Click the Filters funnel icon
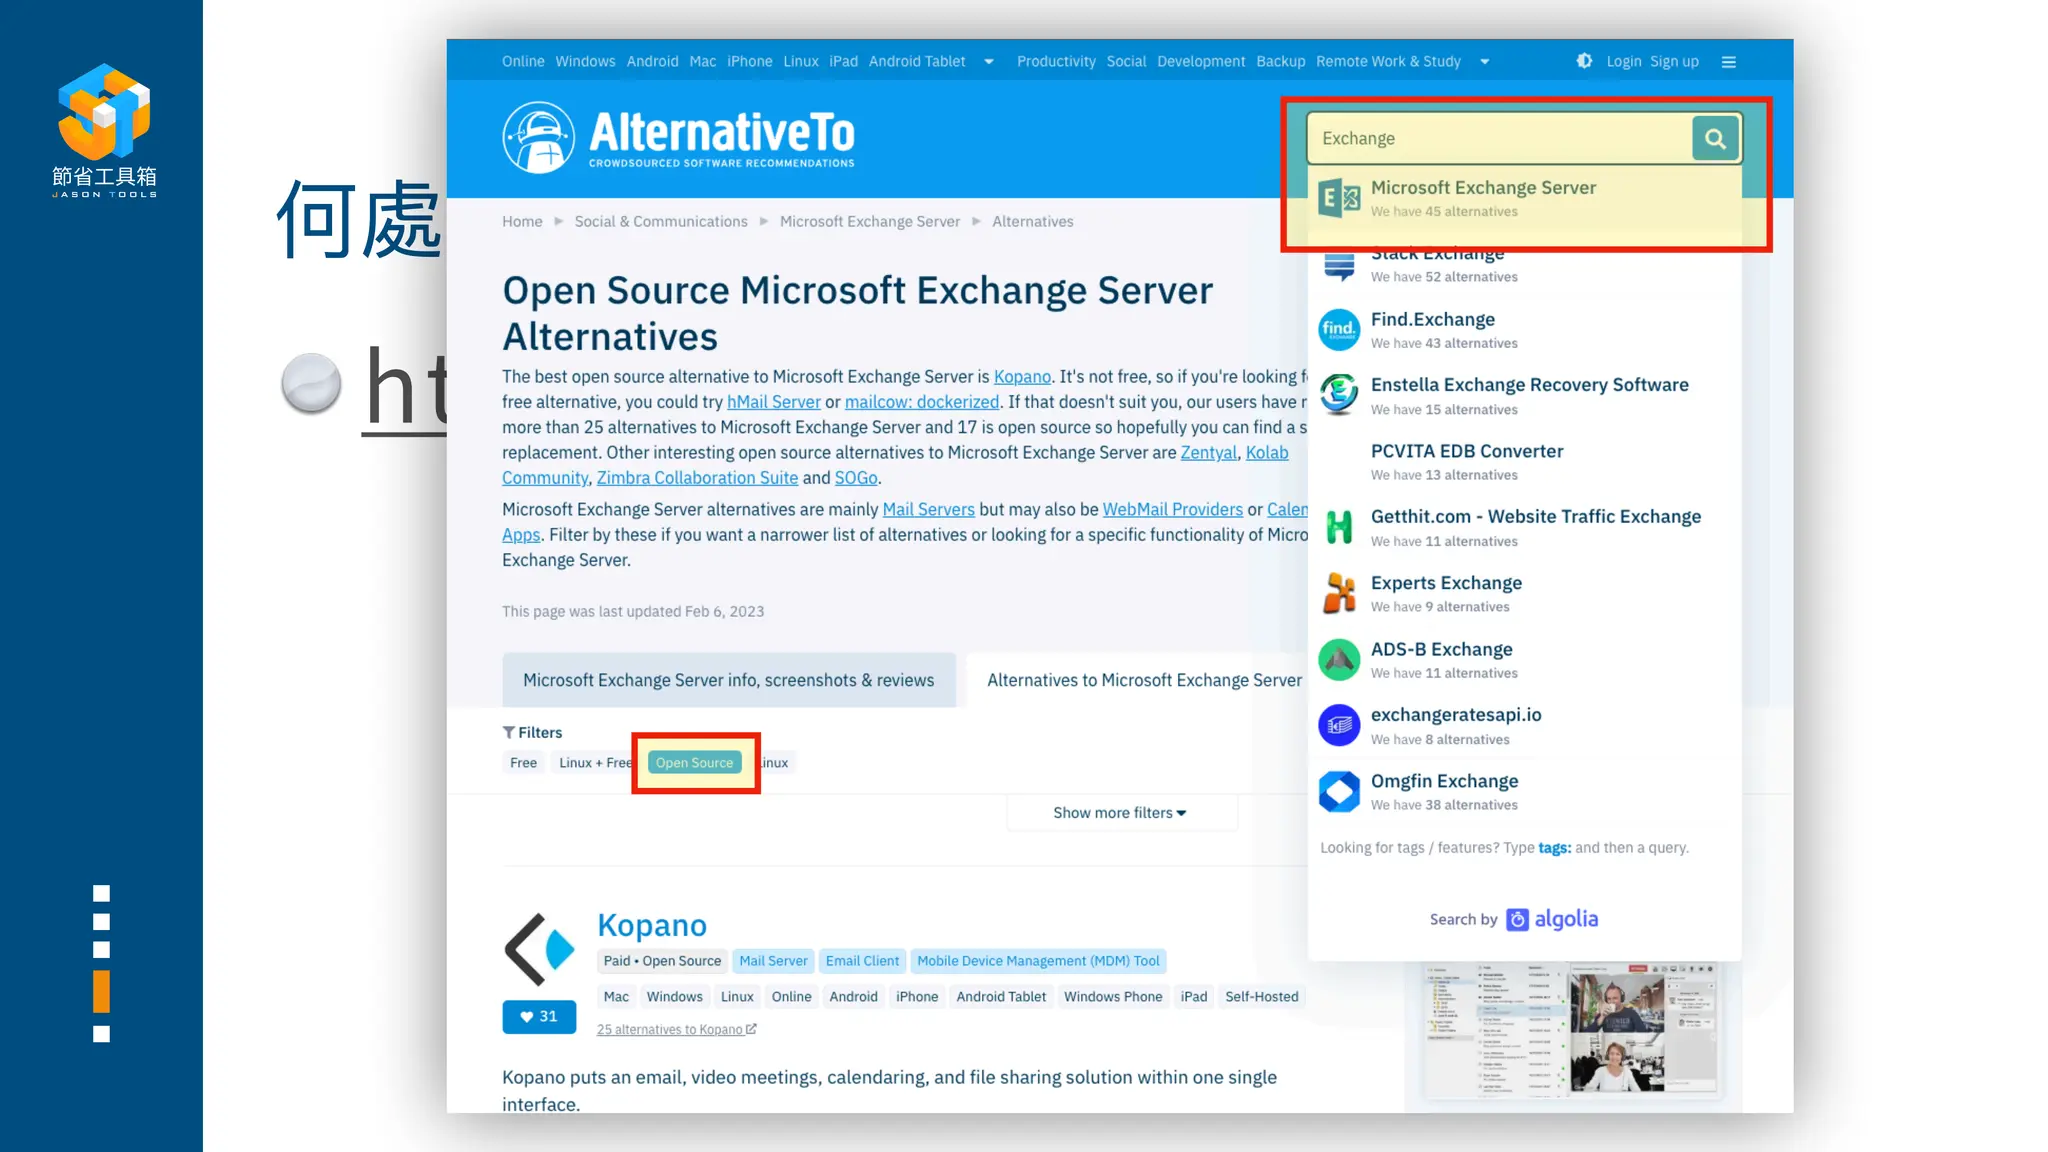This screenshot has height=1152, width=2048. pos(509,733)
